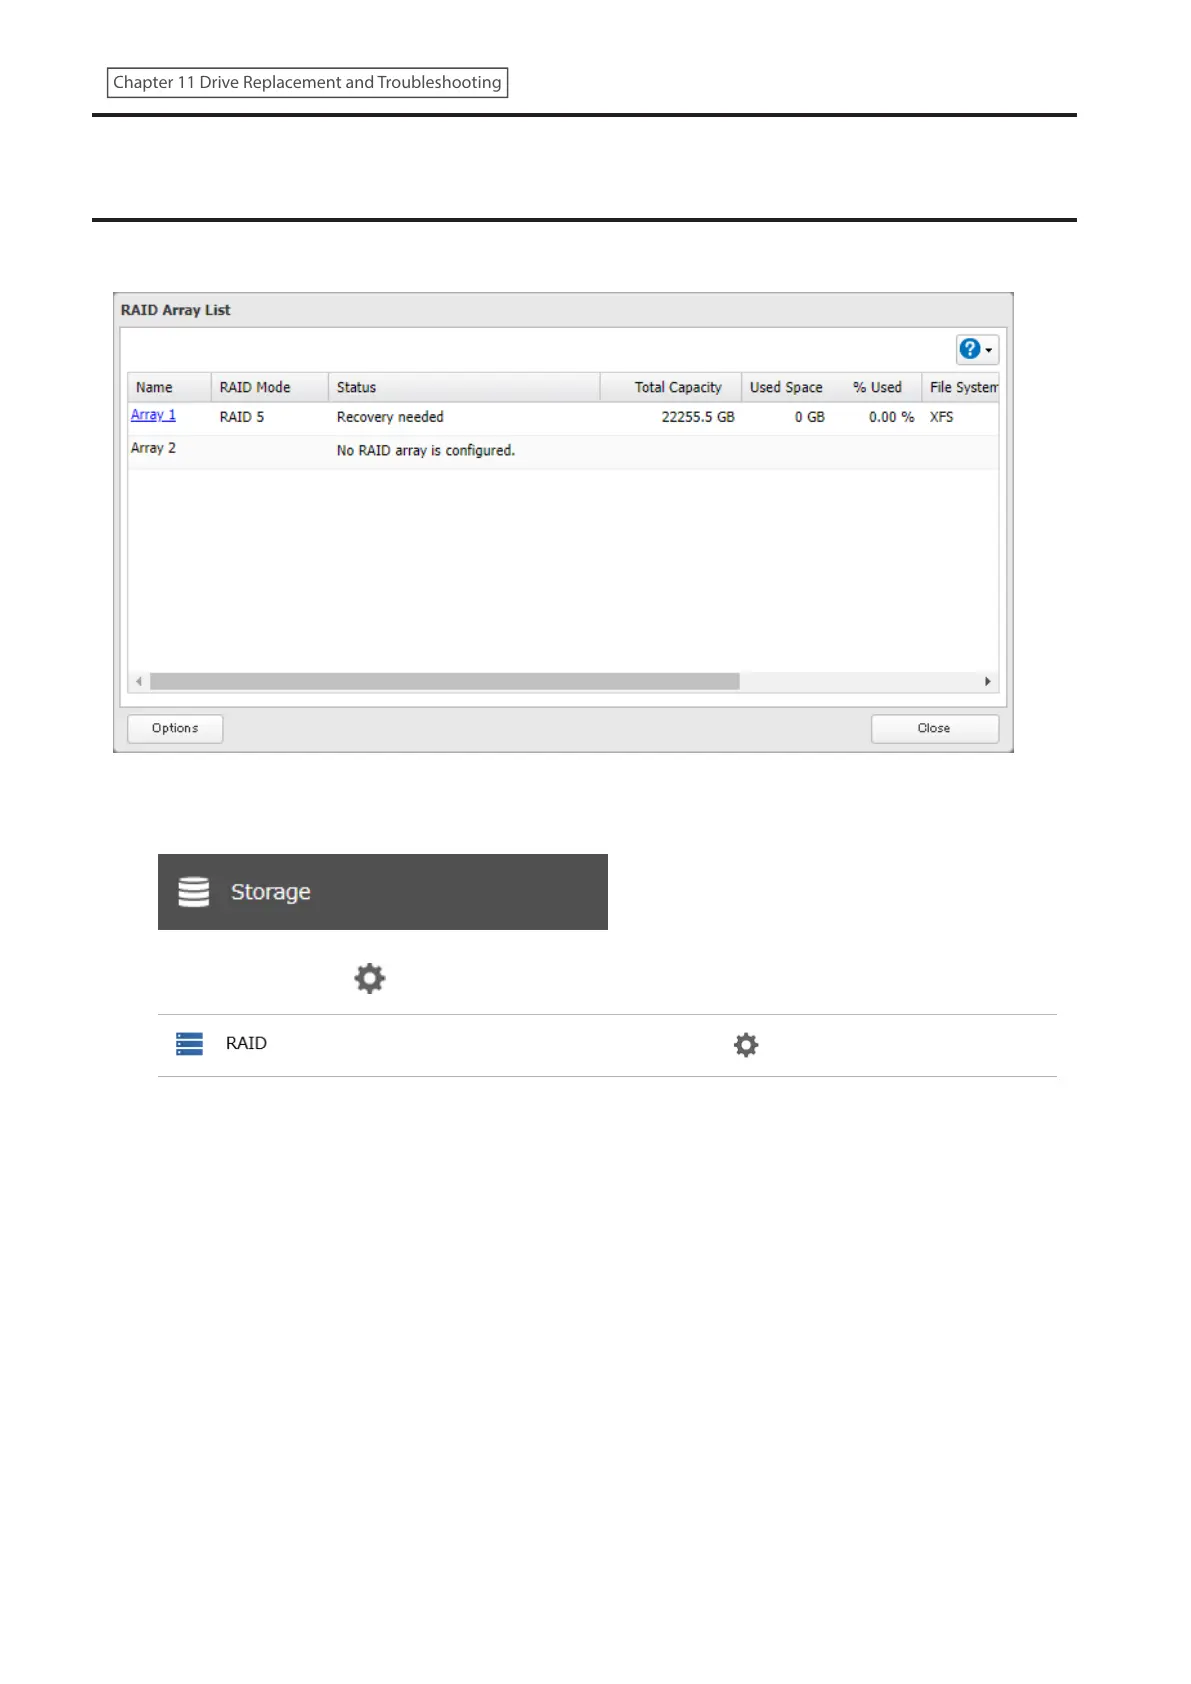
Task: Click the 0.00 % used value
Action: pos(891,417)
